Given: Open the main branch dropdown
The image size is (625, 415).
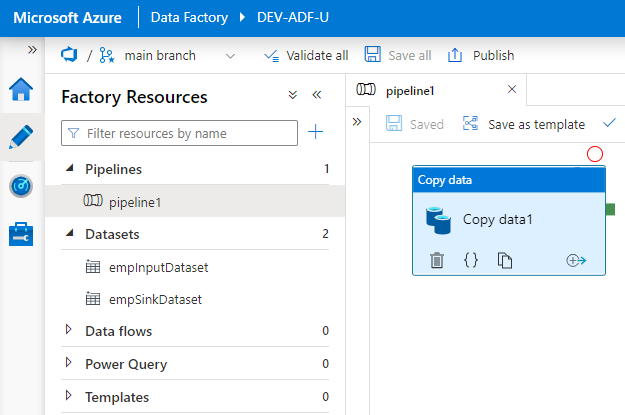Looking at the screenshot, I should tap(230, 56).
